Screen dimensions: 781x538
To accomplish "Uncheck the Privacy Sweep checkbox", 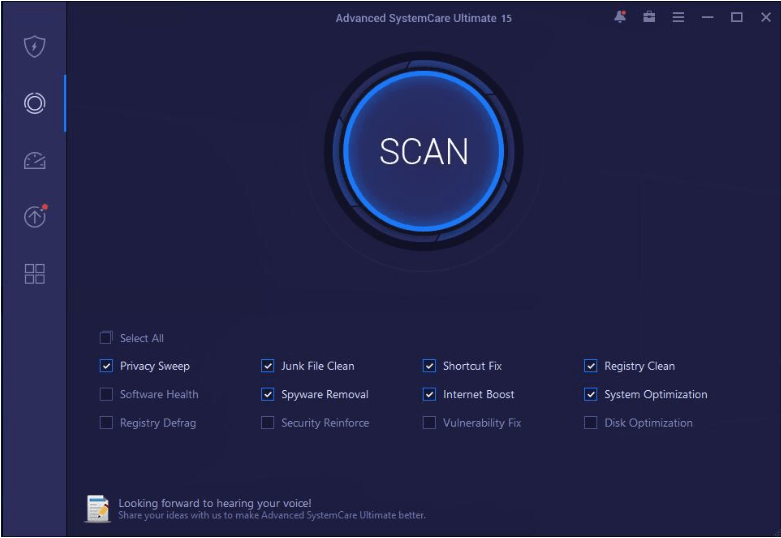I will [x=106, y=366].
